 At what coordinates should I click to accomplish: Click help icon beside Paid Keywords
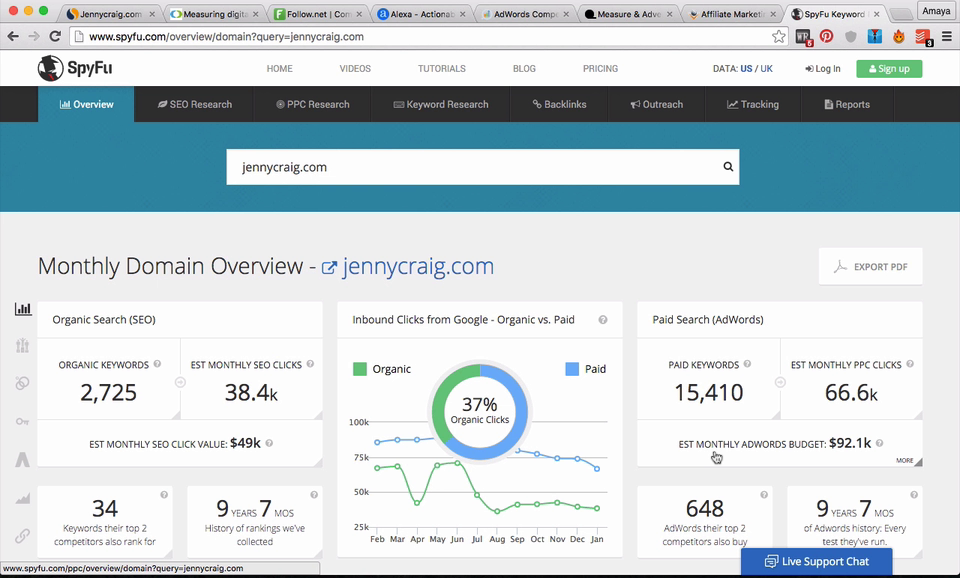[x=748, y=364]
